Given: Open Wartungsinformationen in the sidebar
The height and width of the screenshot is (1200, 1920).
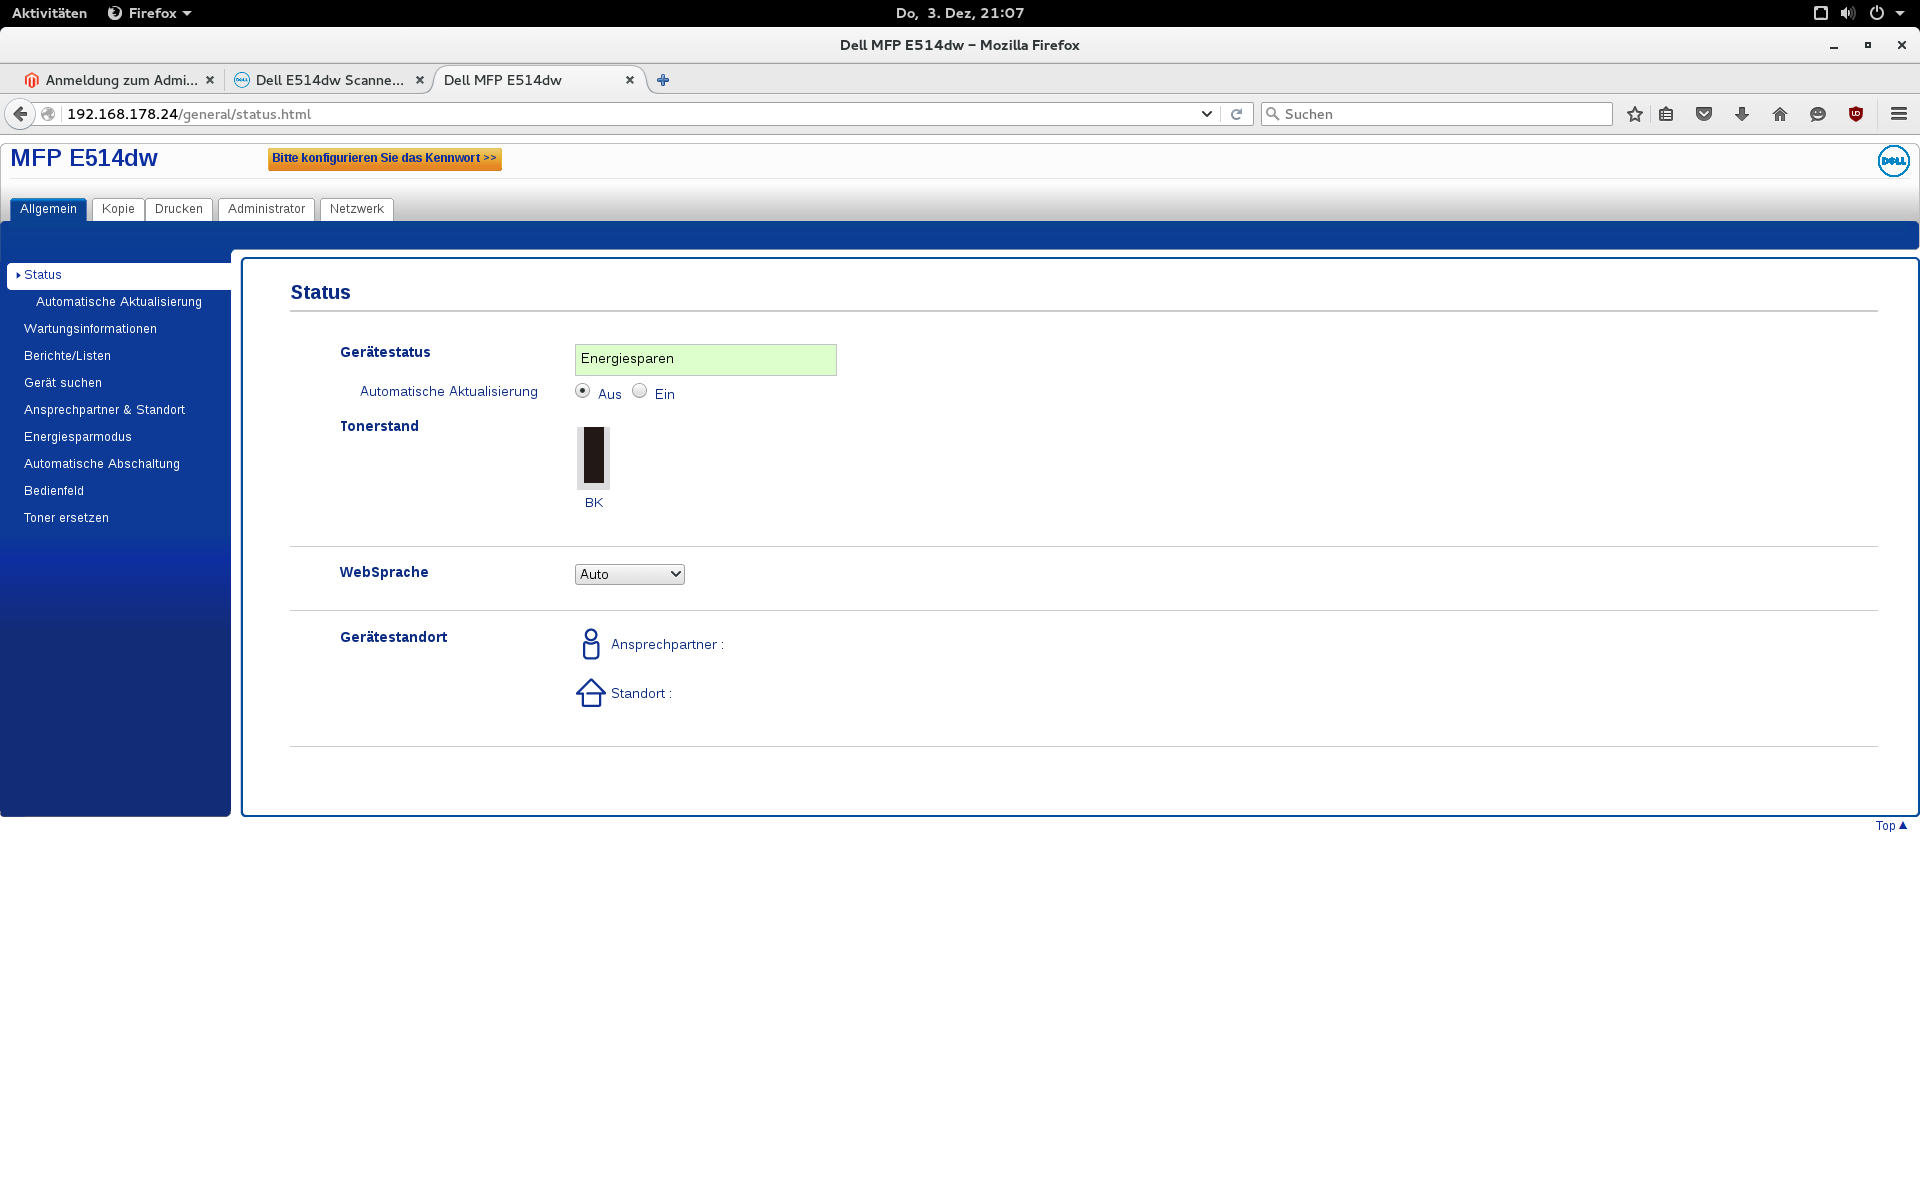Looking at the screenshot, I should point(90,329).
